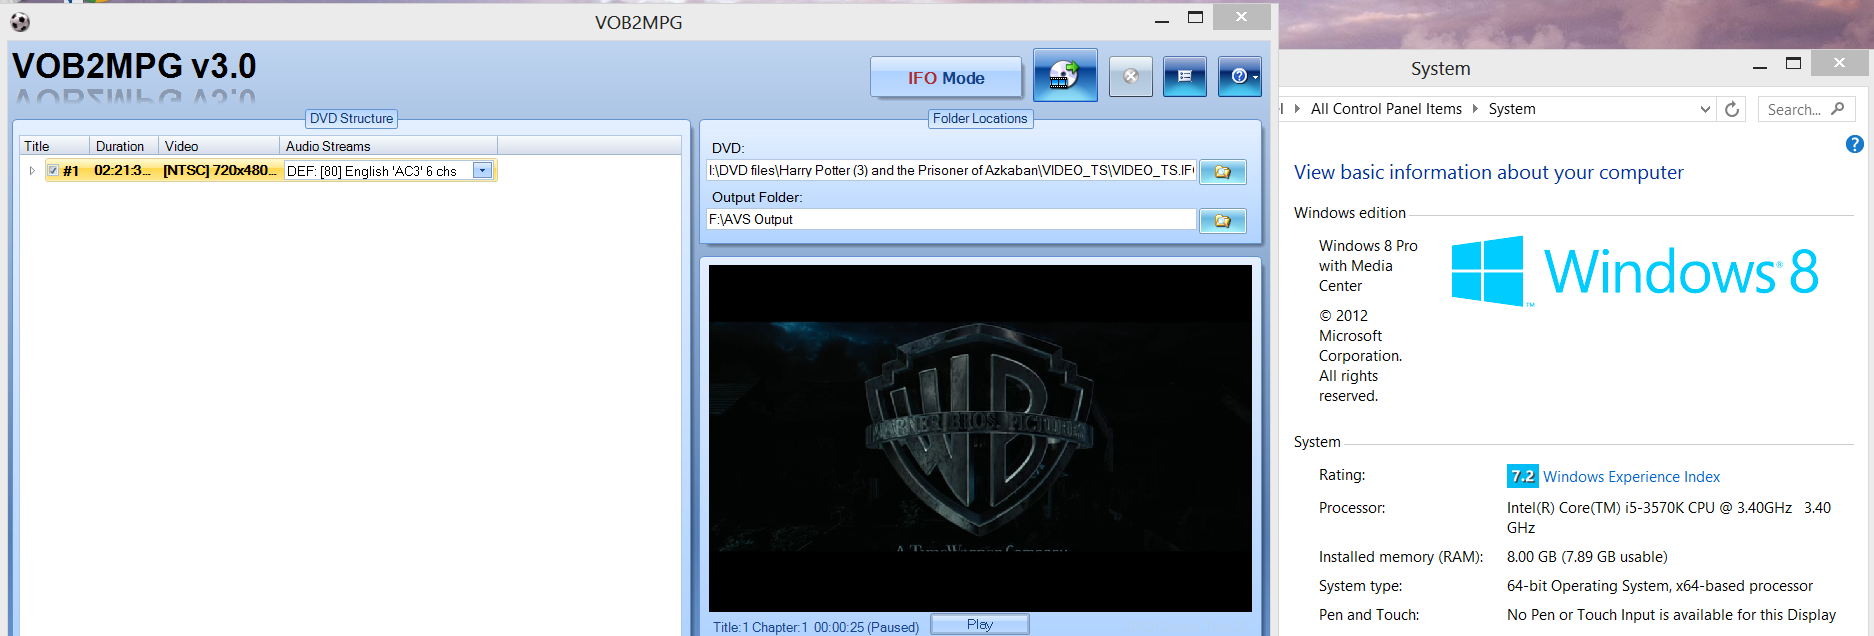
Task: Select the [NTSC] 720x480 video cell
Action: [x=220, y=171]
